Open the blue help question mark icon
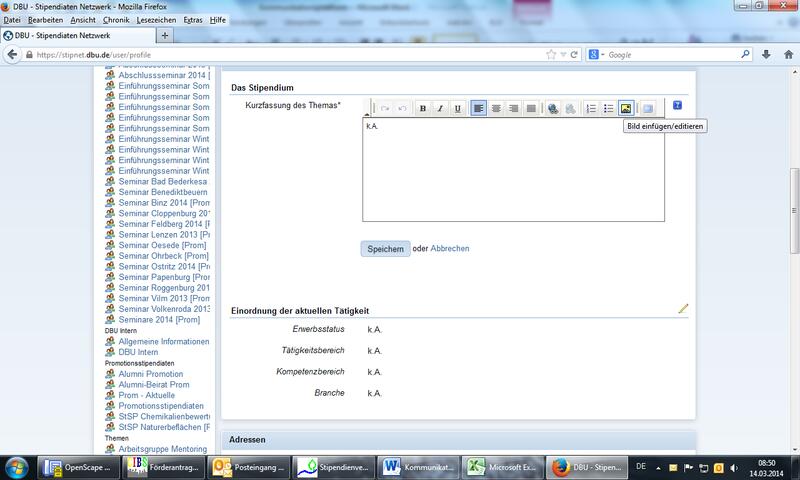 pyautogui.click(x=677, y=105)
